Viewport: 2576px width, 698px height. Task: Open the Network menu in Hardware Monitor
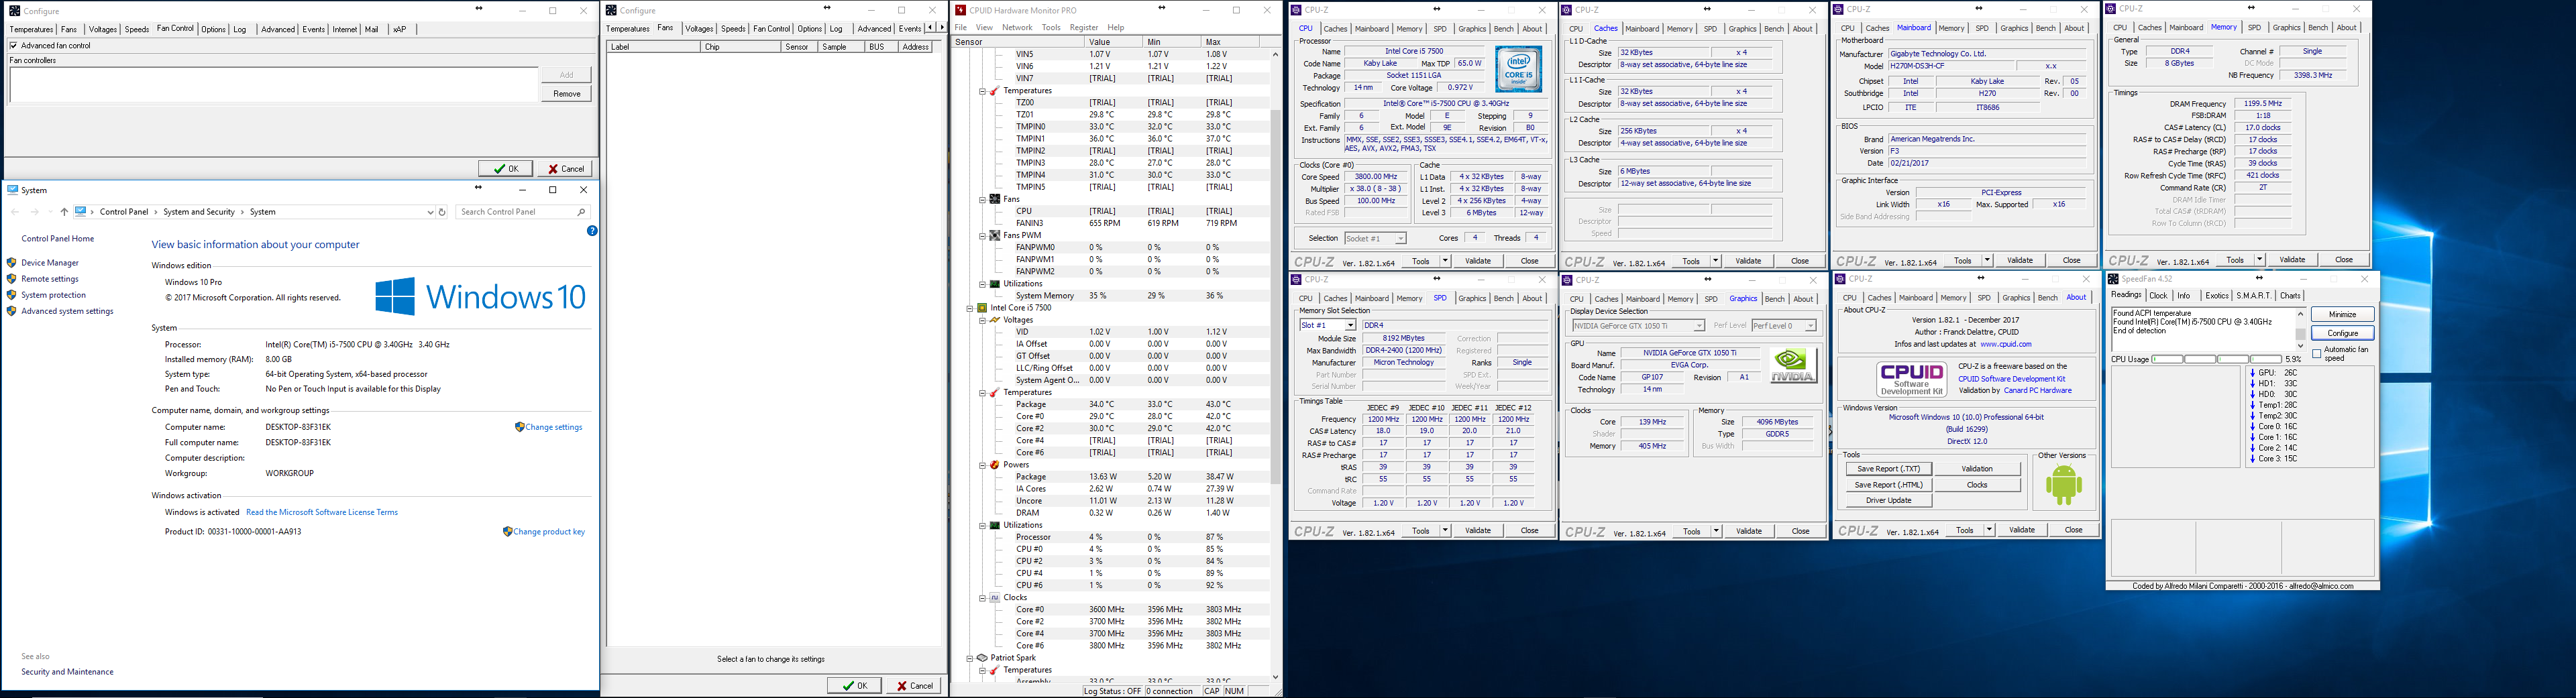[x=1017, y=28]
